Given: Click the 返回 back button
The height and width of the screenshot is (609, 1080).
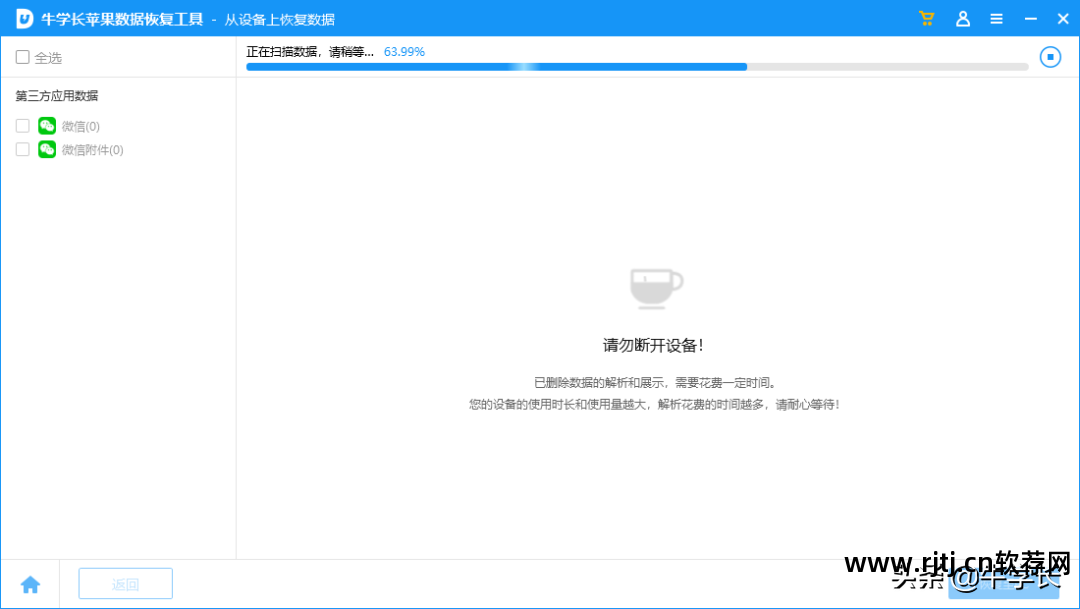Looking at the screenshot, I should tap(125, 583).
